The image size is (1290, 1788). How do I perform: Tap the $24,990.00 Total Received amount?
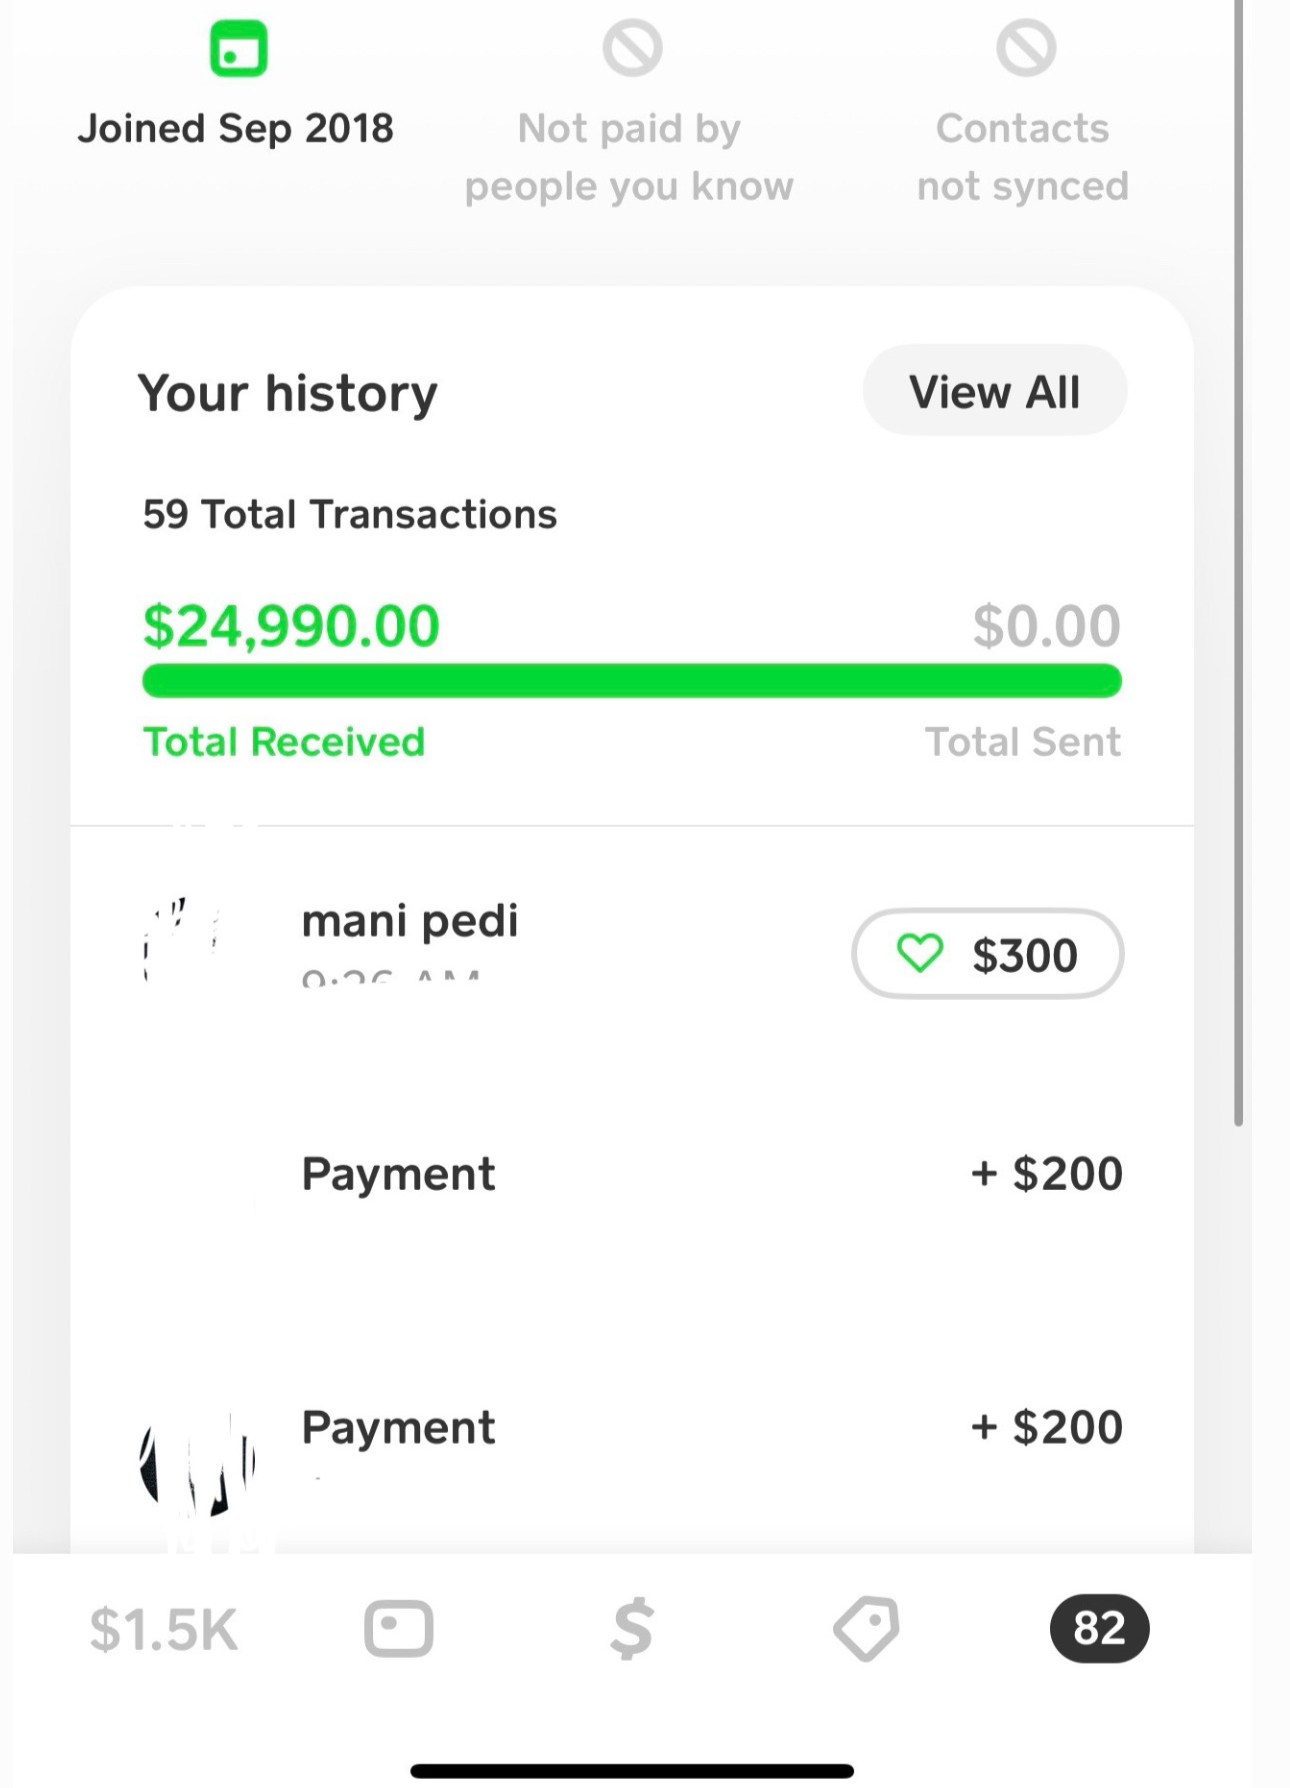tap(291, 626)
